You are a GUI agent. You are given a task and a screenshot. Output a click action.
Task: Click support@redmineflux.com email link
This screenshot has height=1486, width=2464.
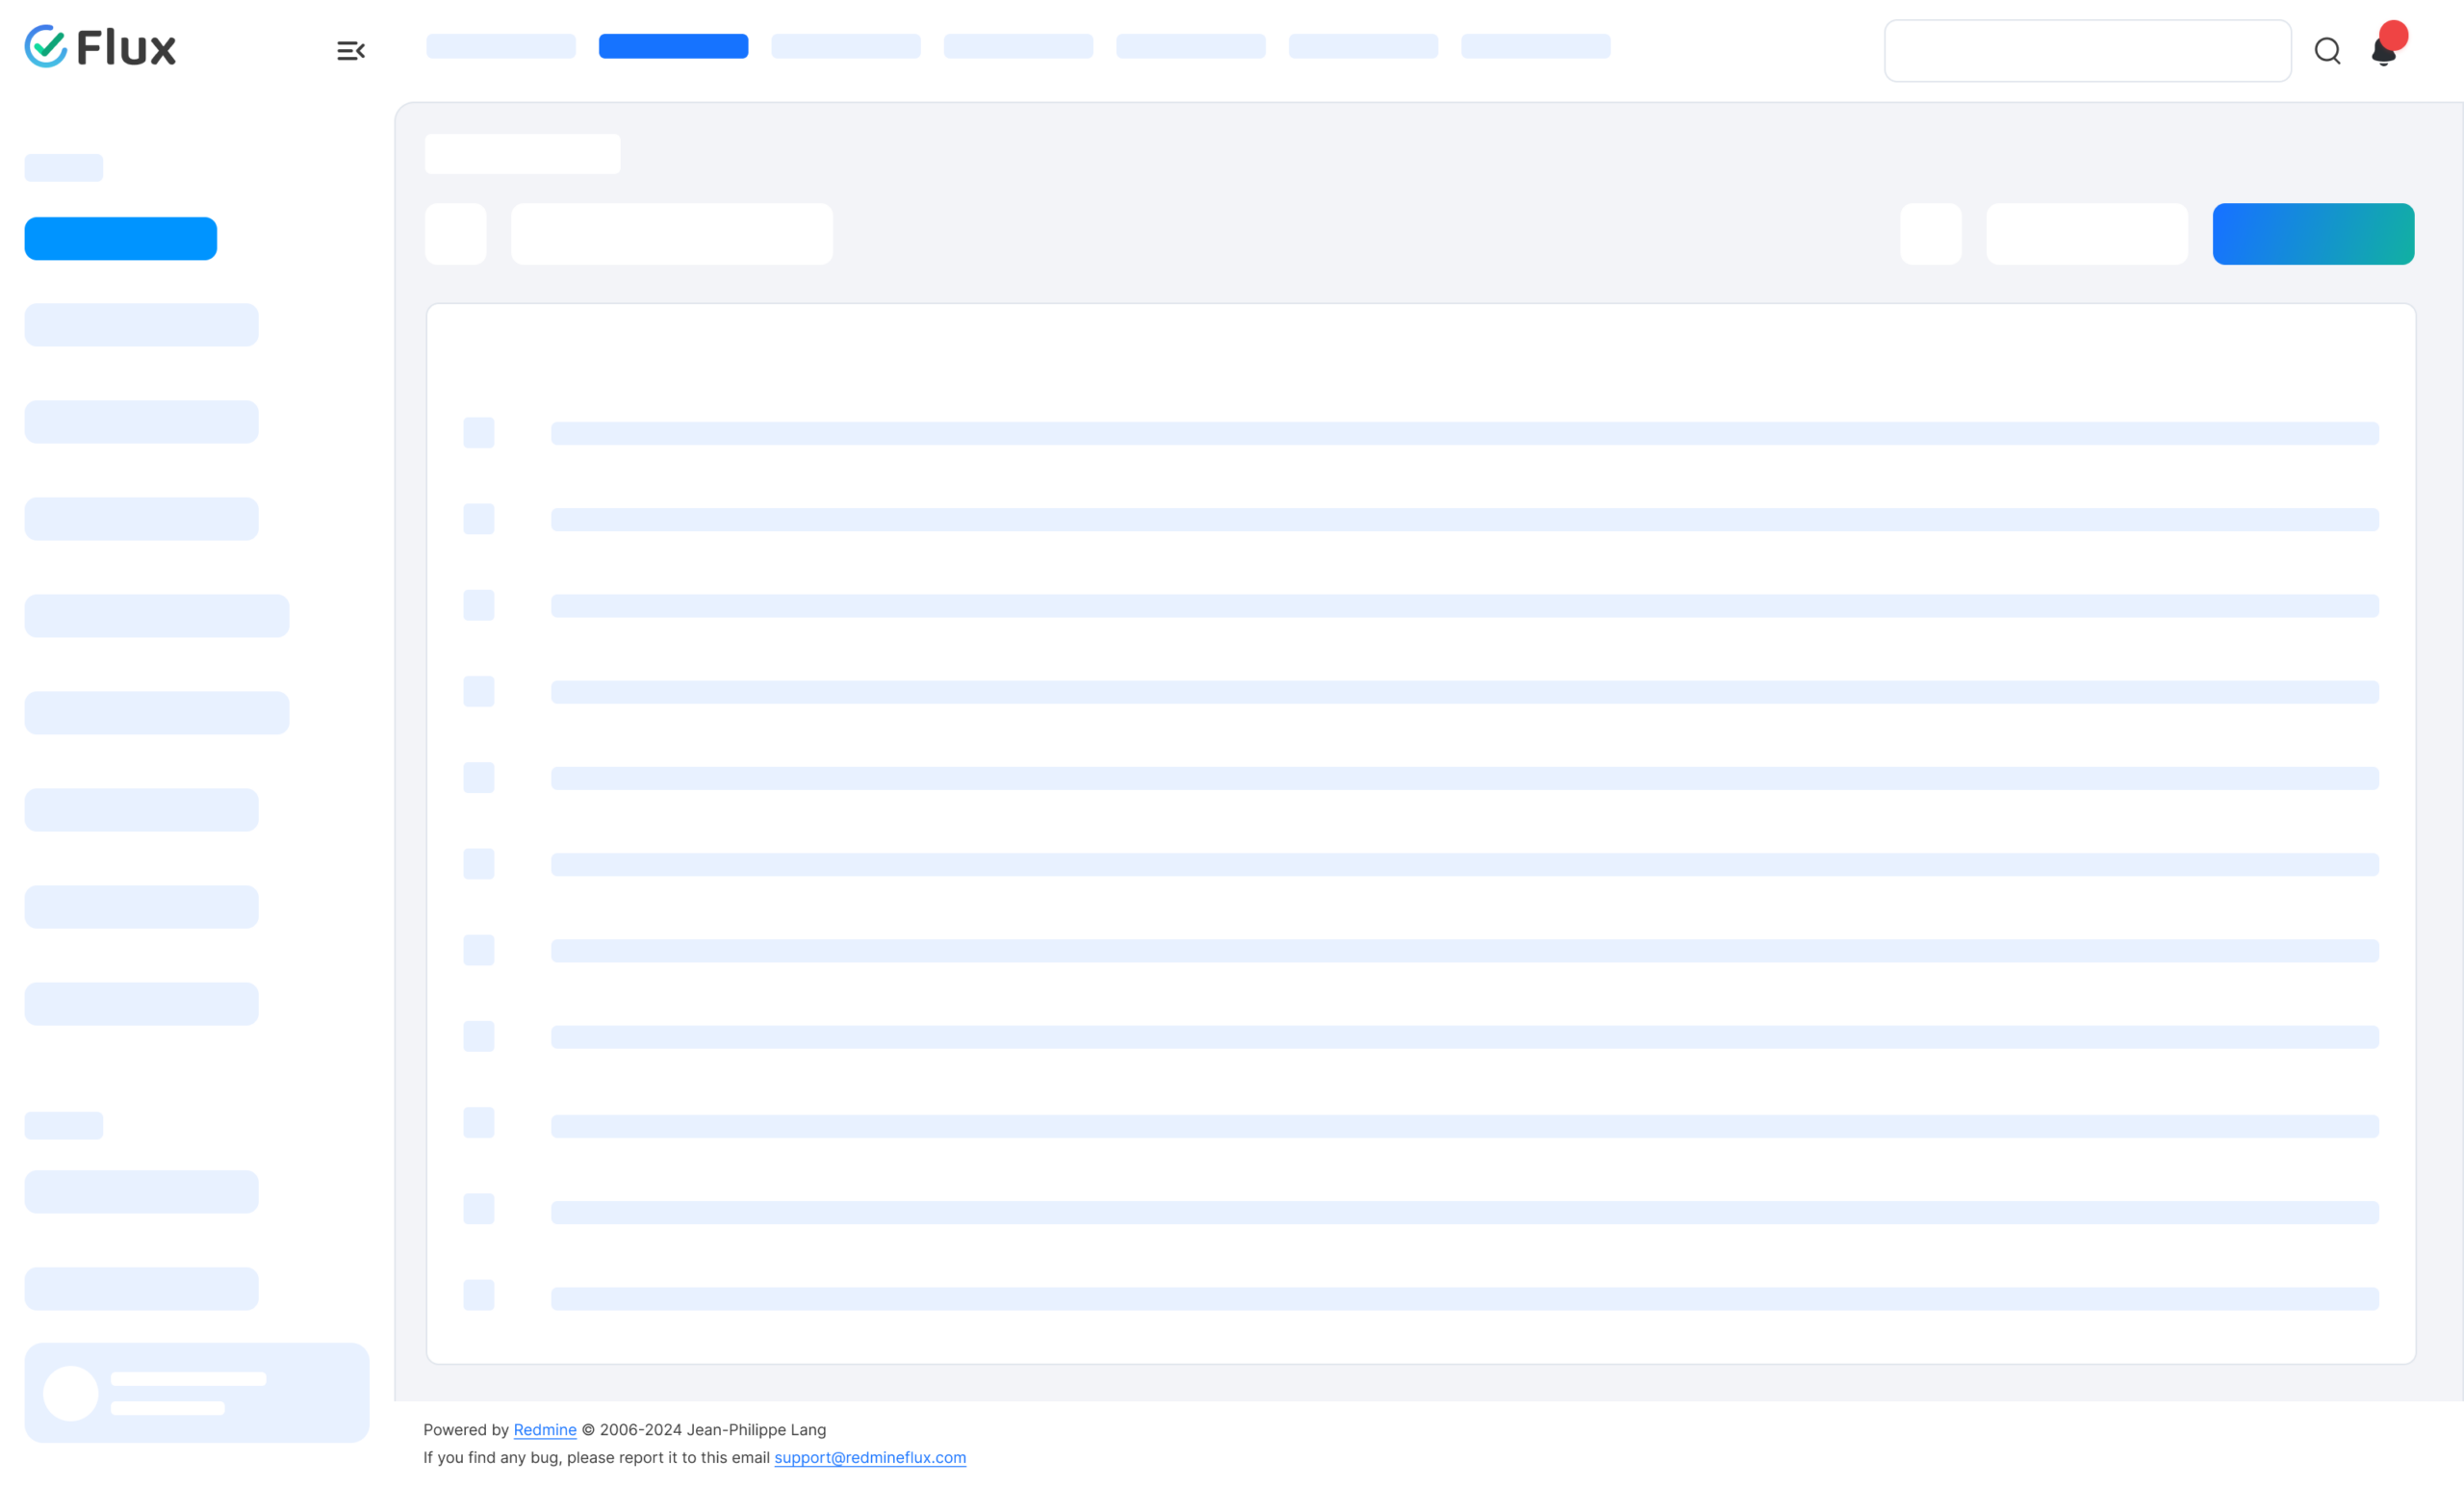pyautogui.click(x=870, y=1457)
